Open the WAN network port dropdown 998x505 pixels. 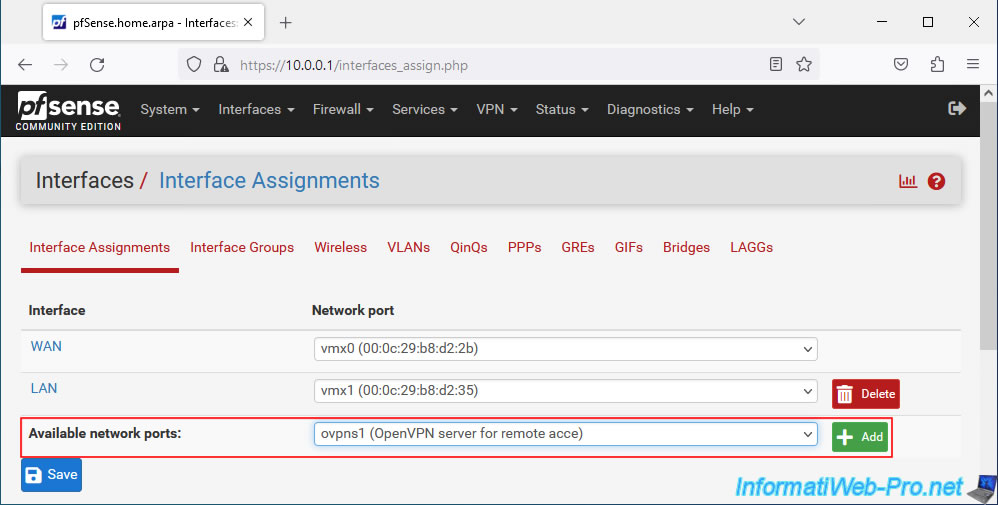coord(566,349)
